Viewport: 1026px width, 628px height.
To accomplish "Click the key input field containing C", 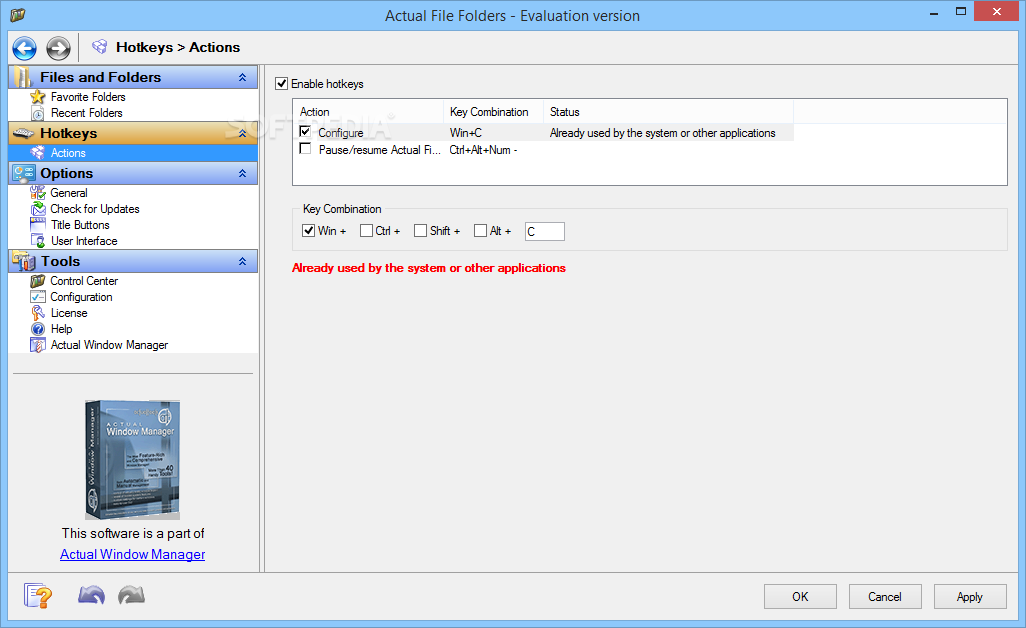I will click(544, 232).
